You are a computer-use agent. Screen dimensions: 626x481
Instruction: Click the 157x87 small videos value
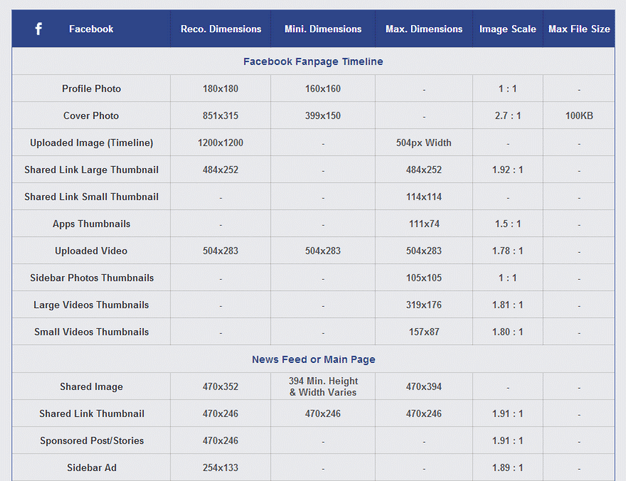click(x=424, y=332)
